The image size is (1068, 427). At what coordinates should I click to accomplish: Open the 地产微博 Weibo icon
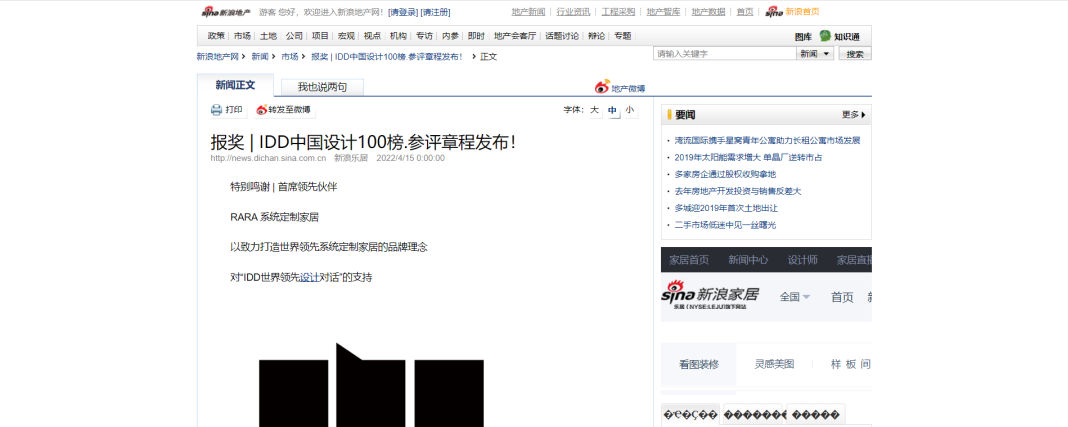pyautogui.click(x=602, y=86)
